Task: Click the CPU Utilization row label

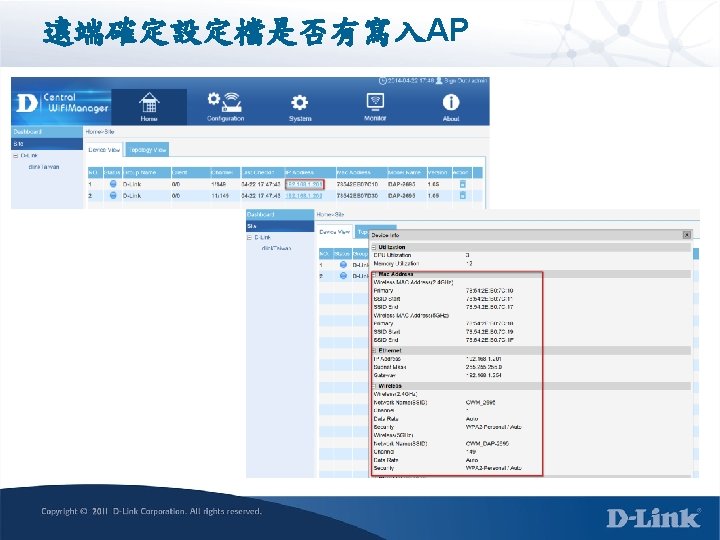Action: point(392,255)
